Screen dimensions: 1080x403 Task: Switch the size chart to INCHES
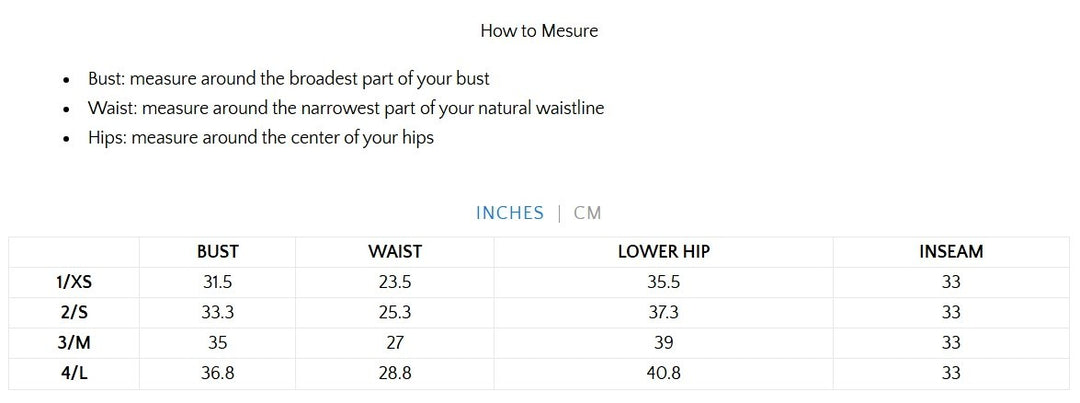pos(510,213)
